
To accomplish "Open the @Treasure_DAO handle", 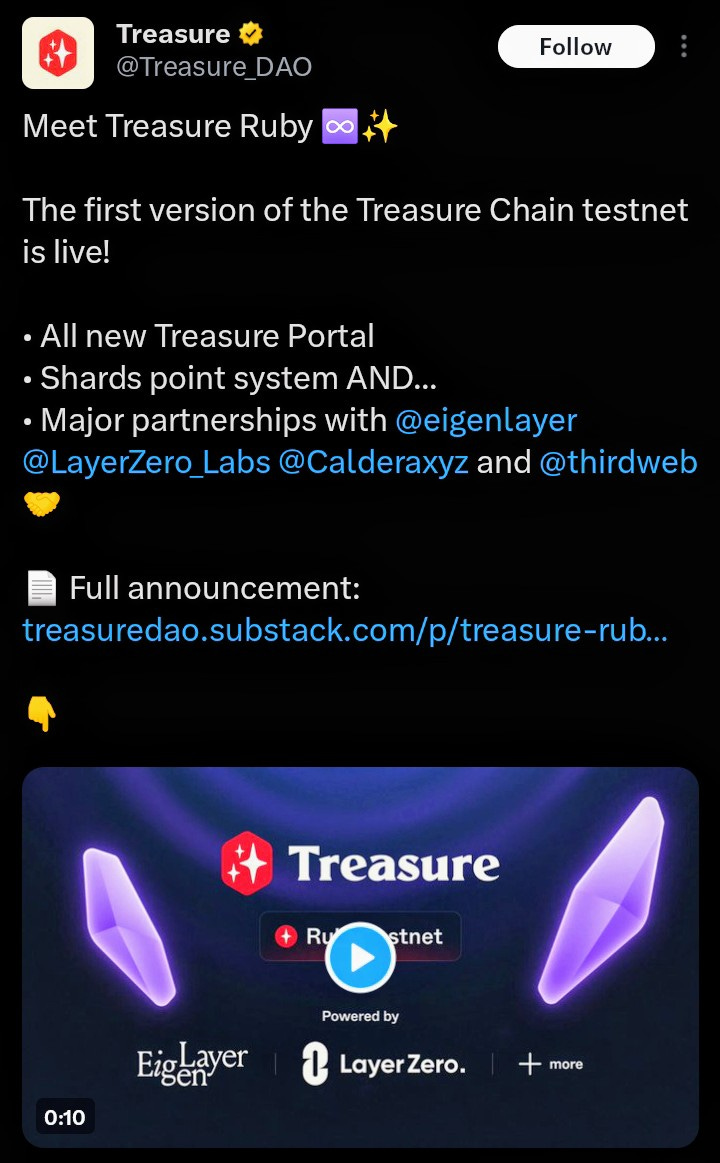I will [214, 67].
